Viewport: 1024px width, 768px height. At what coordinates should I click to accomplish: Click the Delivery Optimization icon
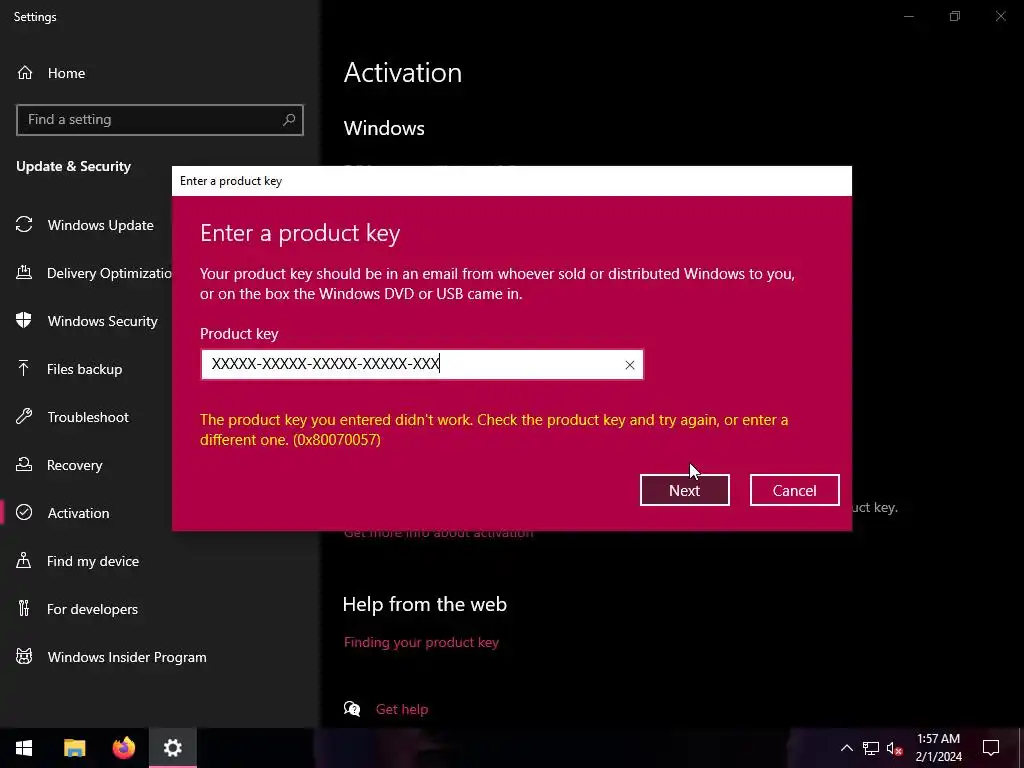[24, 272]
